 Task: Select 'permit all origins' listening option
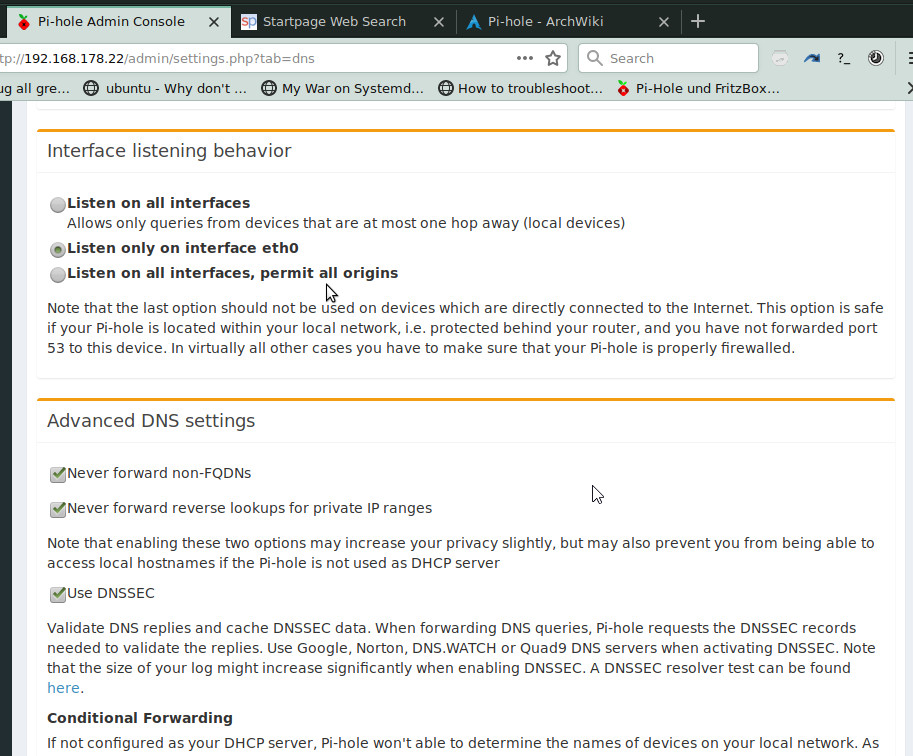57,275
